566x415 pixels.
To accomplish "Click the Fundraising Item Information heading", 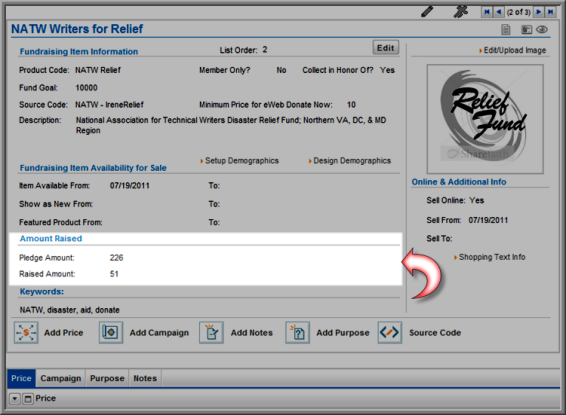I will click(x=79, y=52).
